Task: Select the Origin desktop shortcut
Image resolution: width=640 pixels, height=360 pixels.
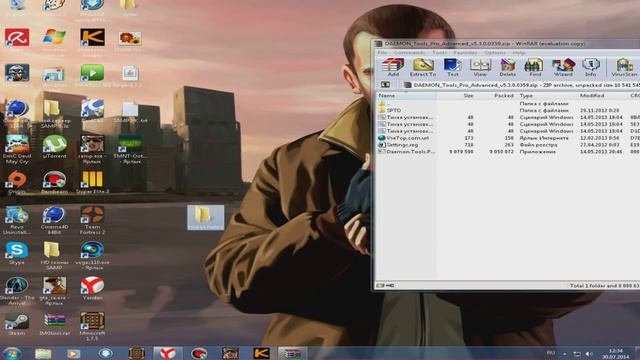Action: click(x=17, y=182)
